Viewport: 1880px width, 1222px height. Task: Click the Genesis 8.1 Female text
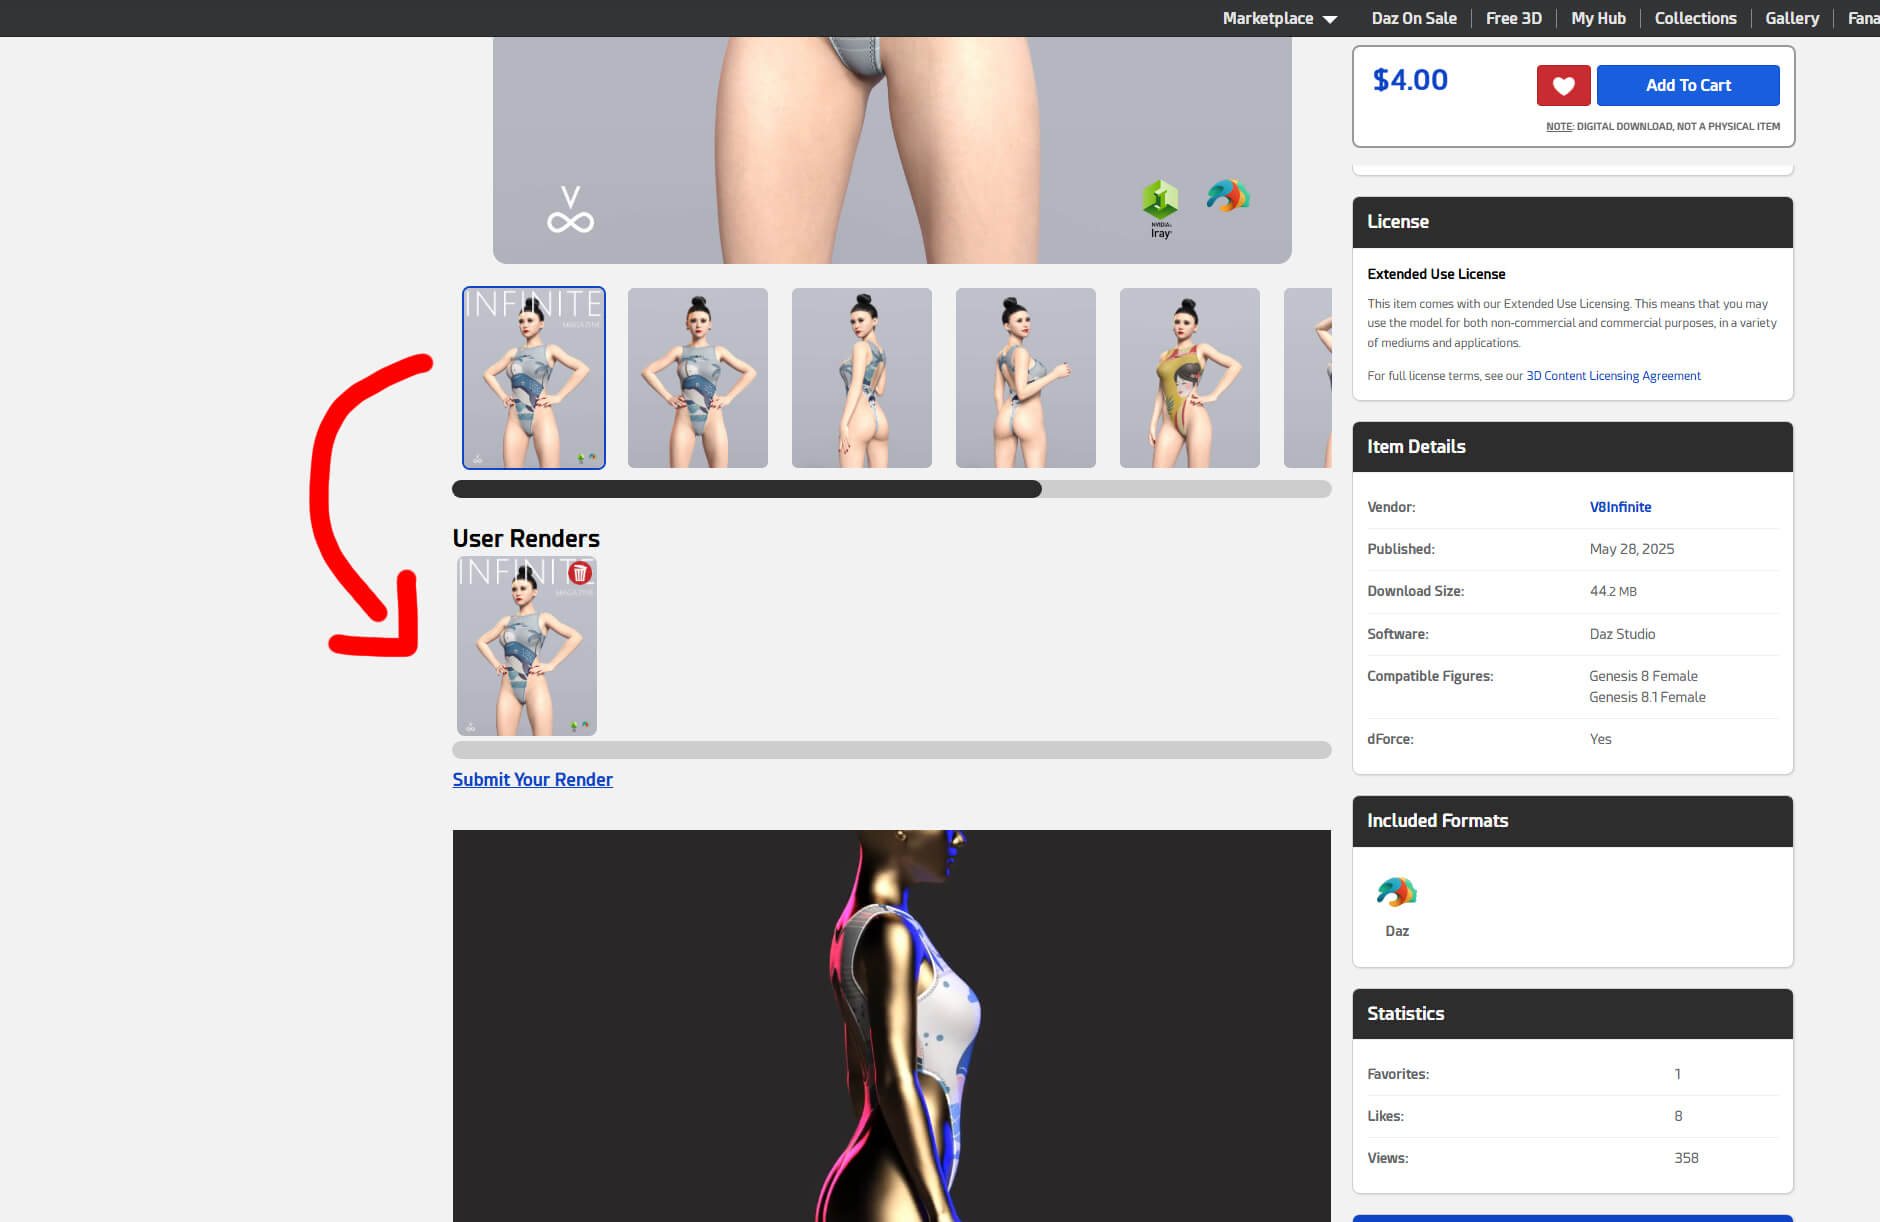1647,697
